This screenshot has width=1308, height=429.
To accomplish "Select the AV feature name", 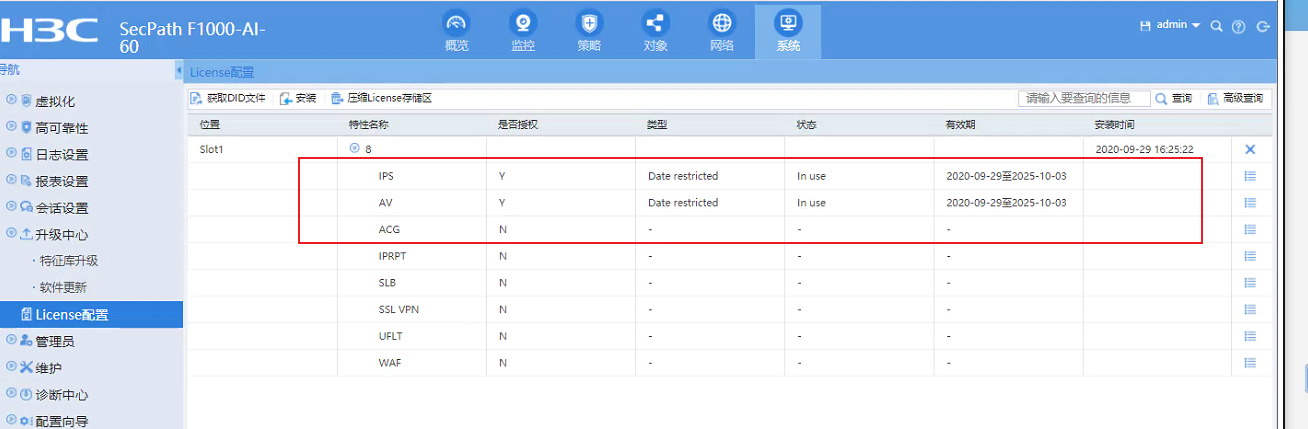I will [x=385, y=203].
